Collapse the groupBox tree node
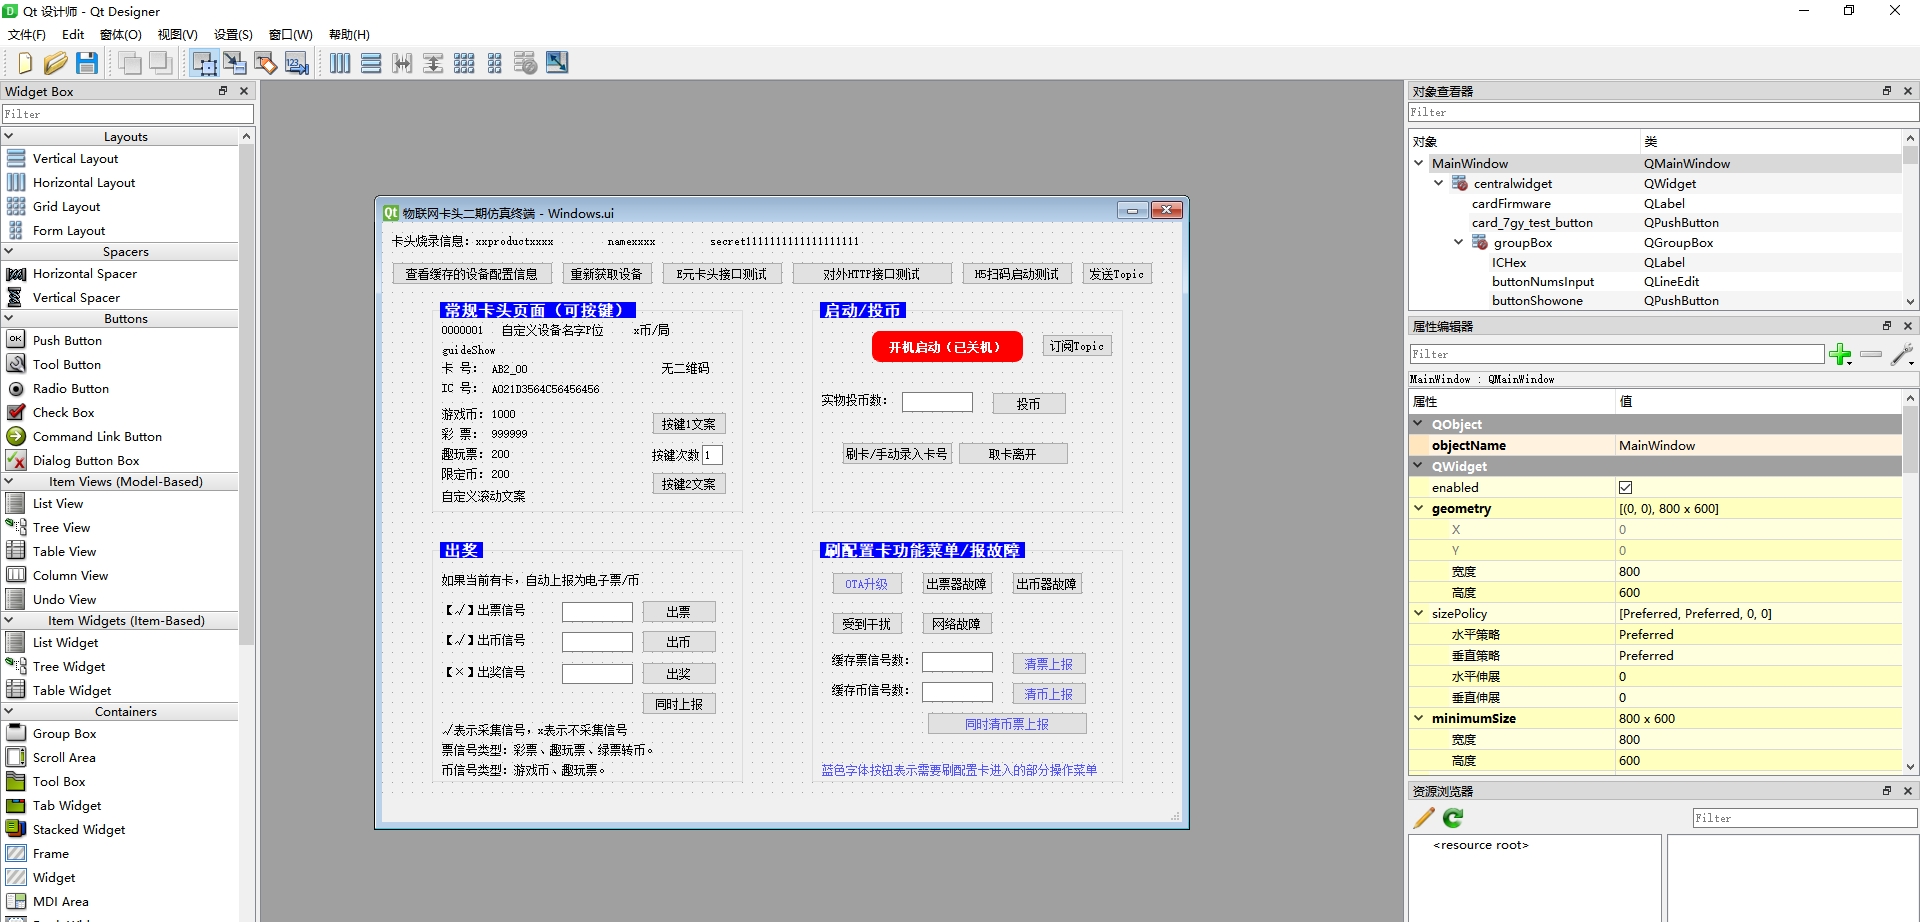Viewport: 1920px width, 922px height. (x=1458, y=242)
